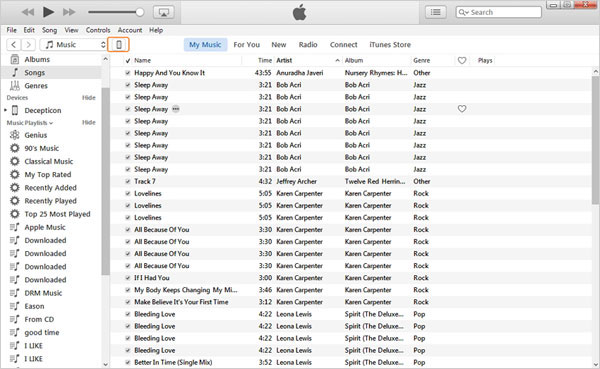Image resolution: width=600 pixels, height=369 pixels.
Task: Open the Account menu
Action: (x=130, y=30)
